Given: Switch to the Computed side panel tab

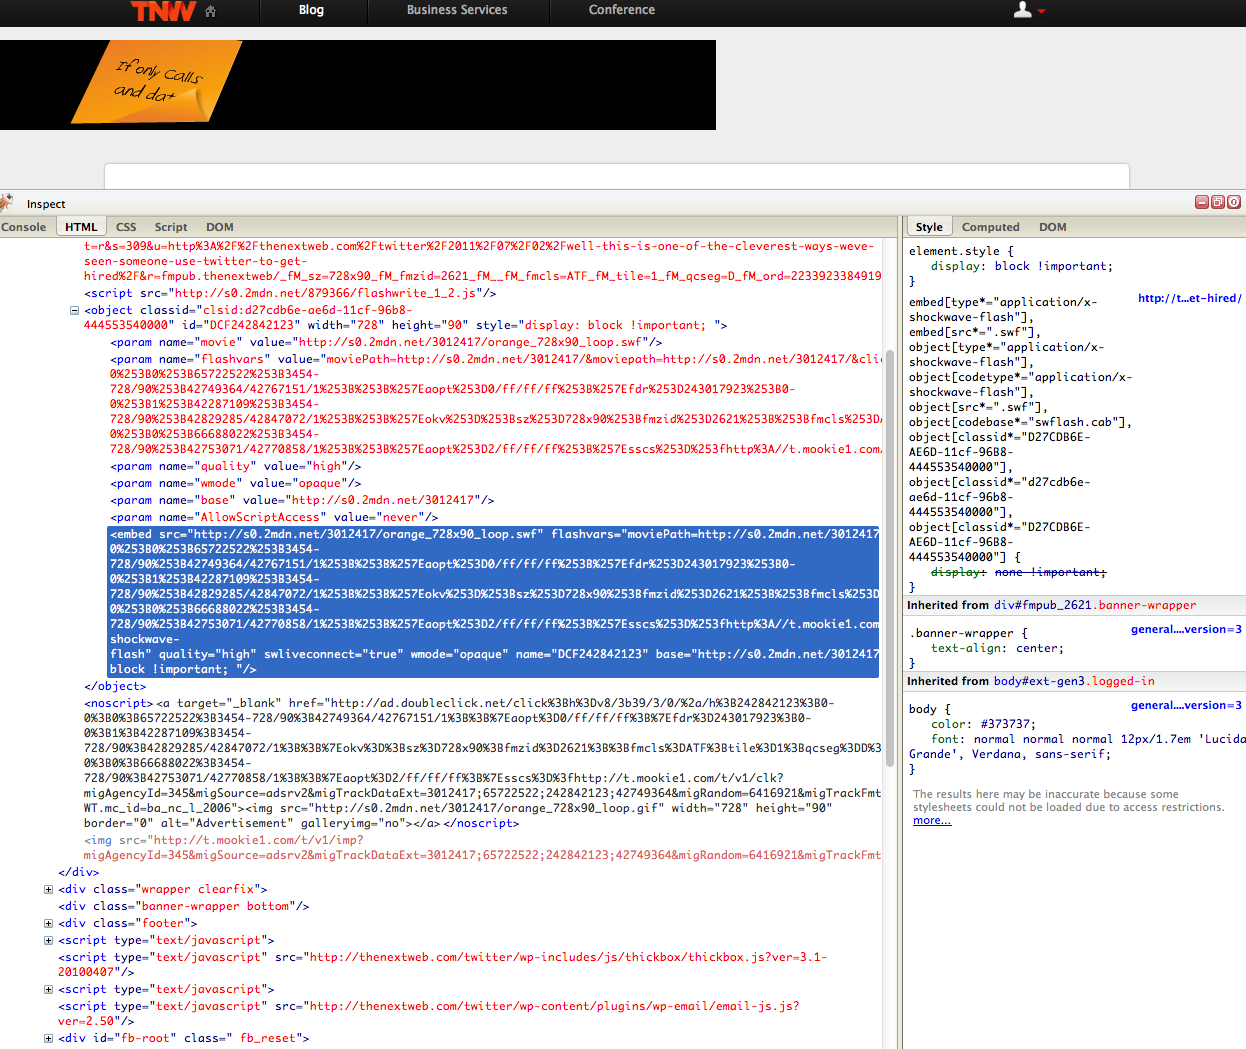Looking at the screenshot, I should 991,227.
